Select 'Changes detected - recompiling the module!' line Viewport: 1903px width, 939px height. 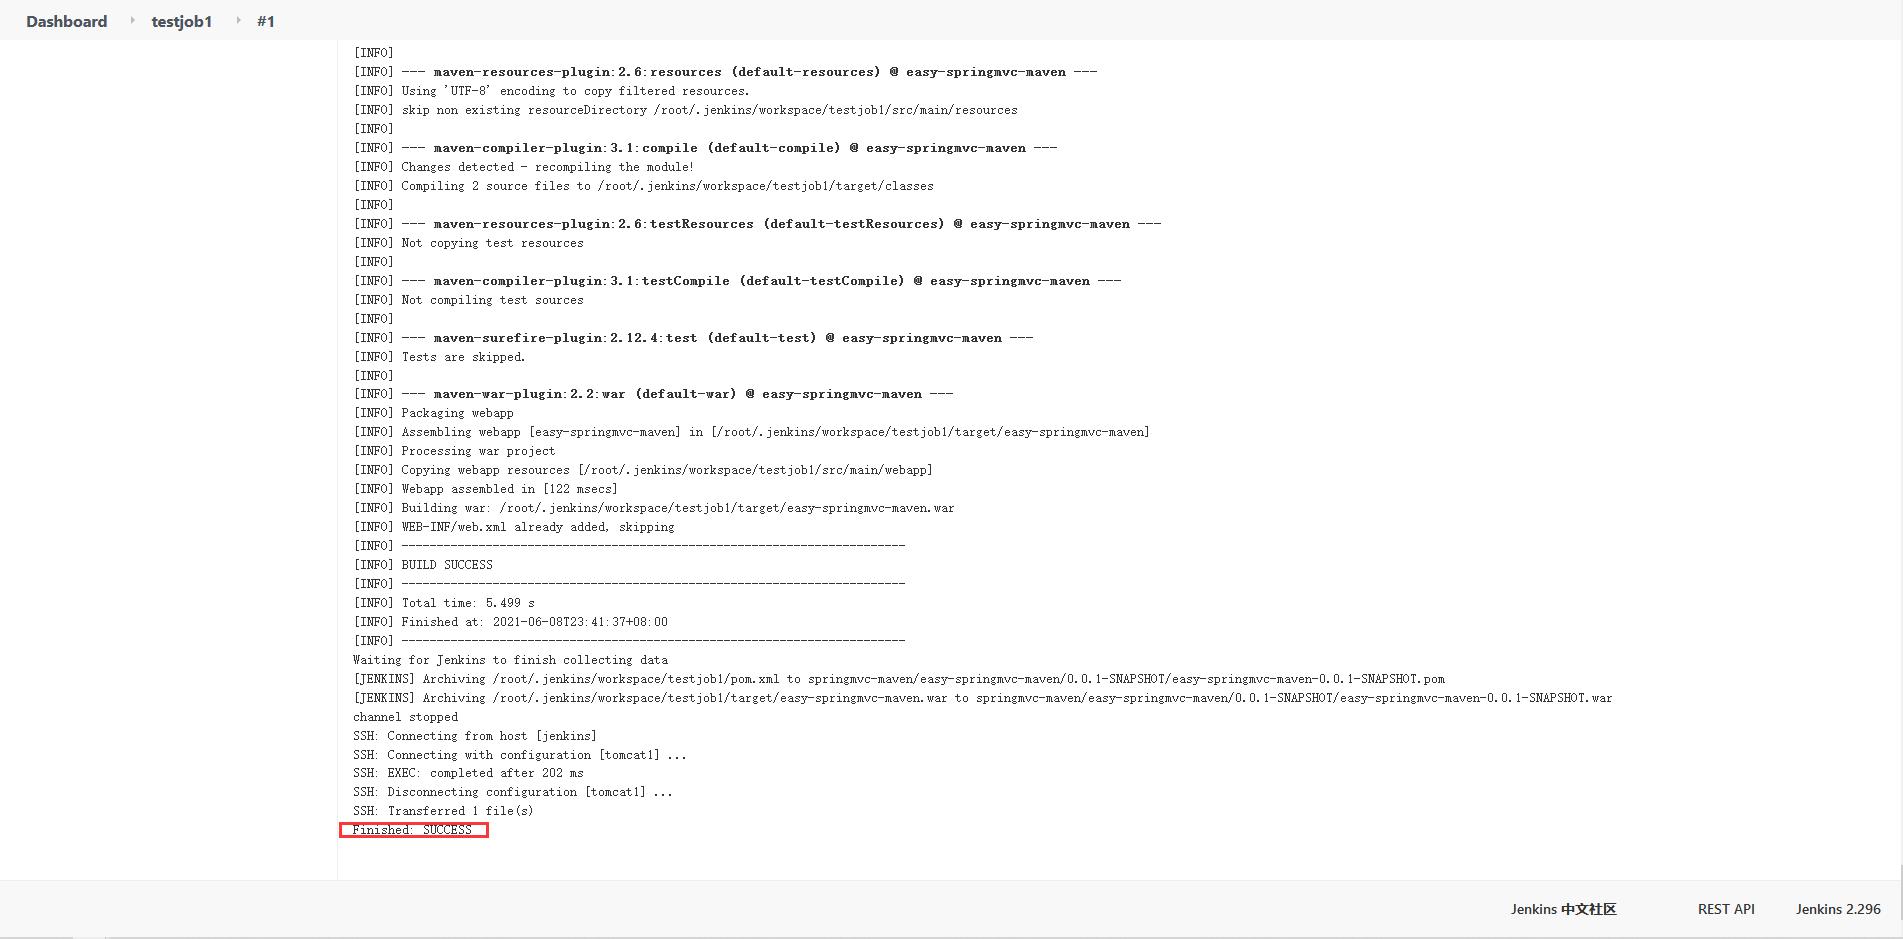[523, 167]
